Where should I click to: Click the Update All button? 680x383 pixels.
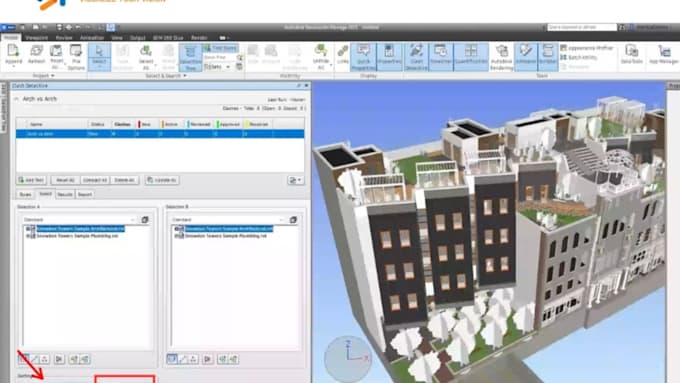click(162, 180)
